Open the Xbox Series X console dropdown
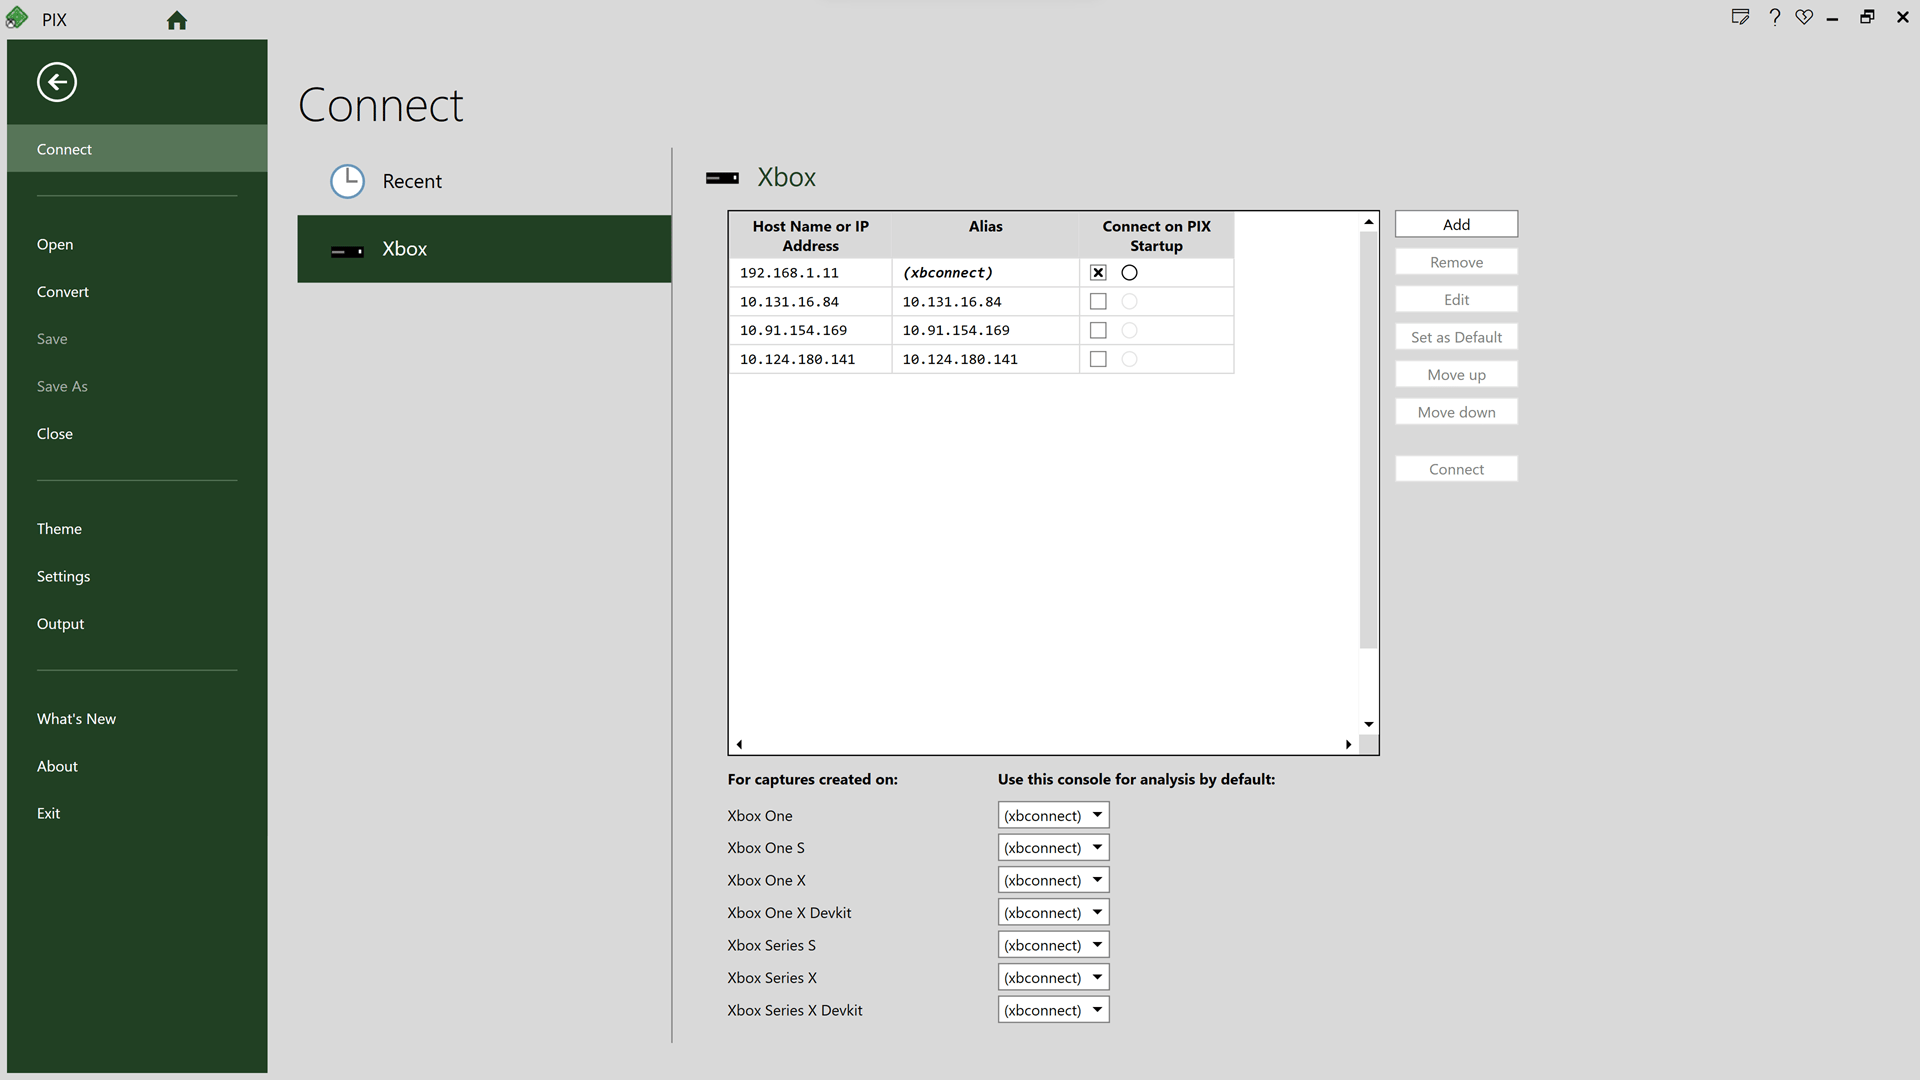Viewport: 1920px width, 1080px height. (x=1053, y=978)
